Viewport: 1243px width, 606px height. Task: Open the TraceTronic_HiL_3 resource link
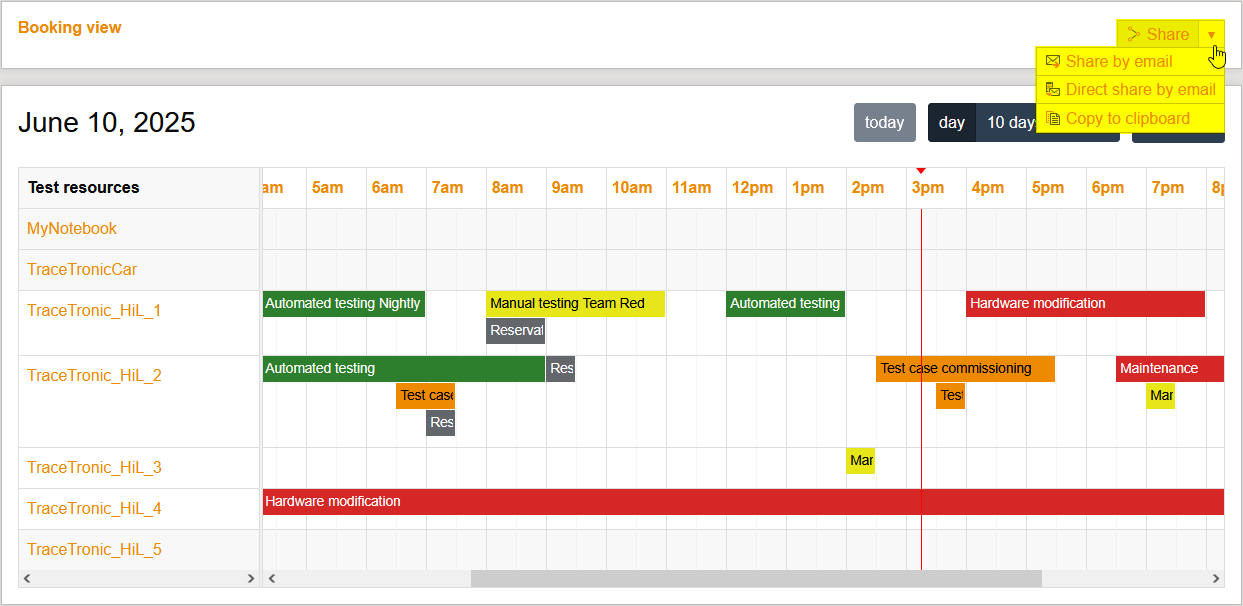tap(94, 468)
